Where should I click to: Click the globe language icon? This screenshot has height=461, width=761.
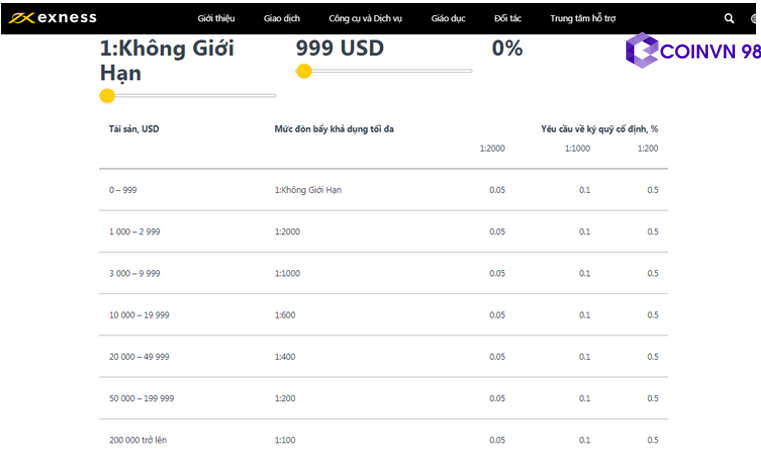(755, 18)
